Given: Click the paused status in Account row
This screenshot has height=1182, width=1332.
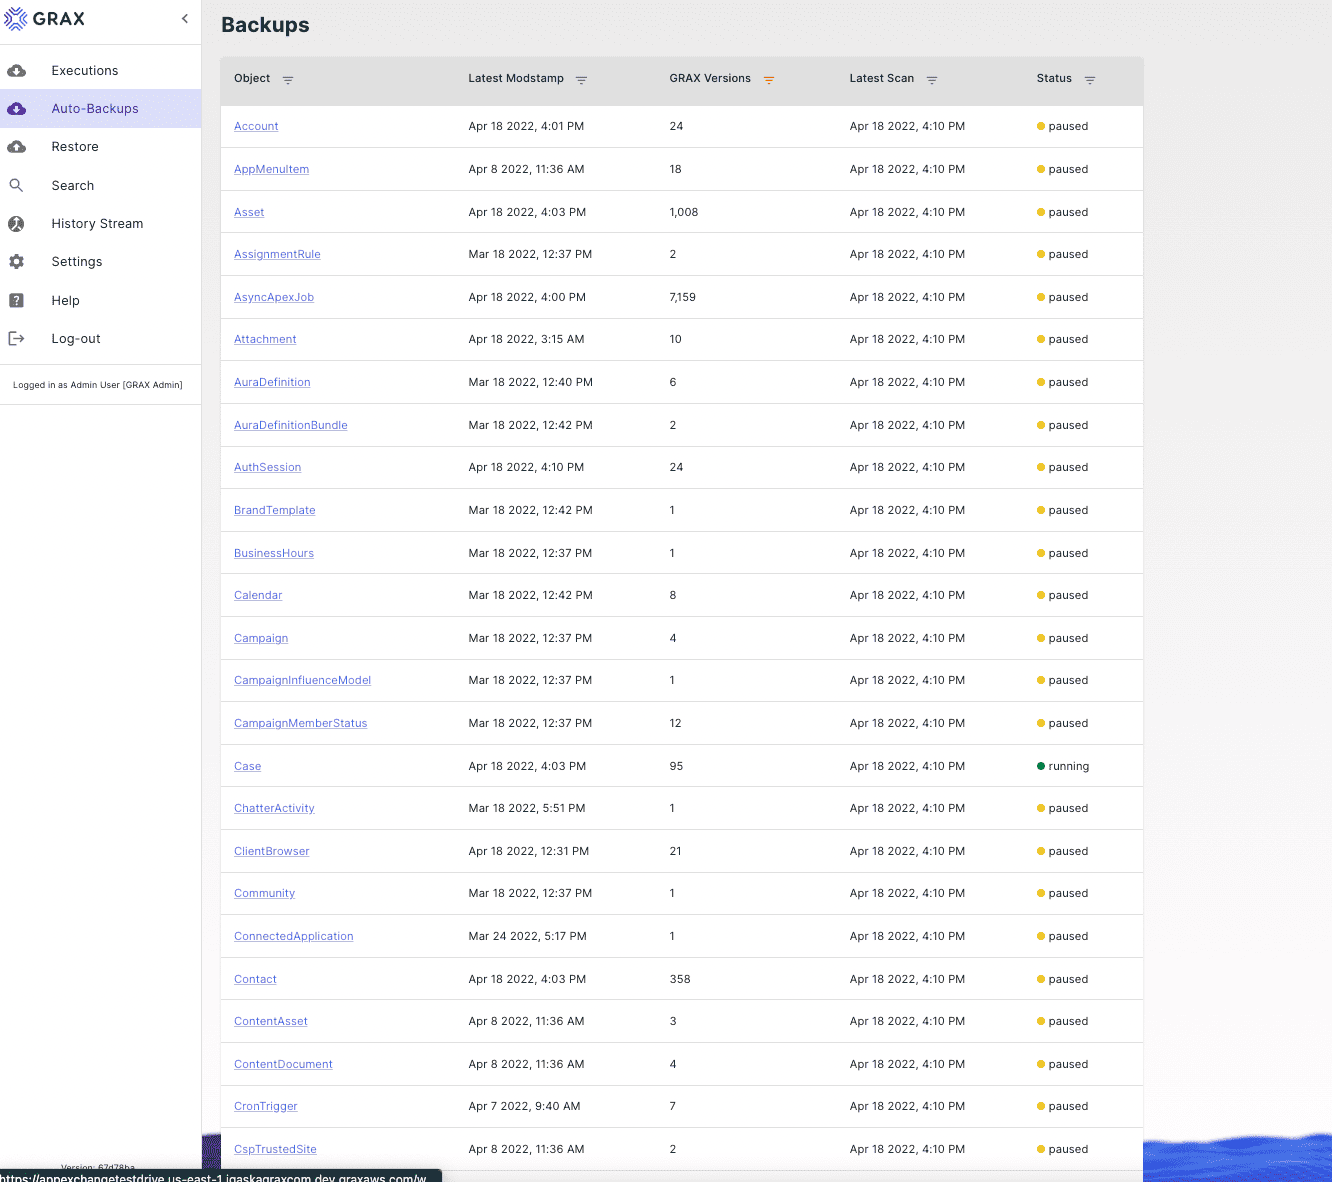Looking at the screenshot, I should [x=1063, y=127].
